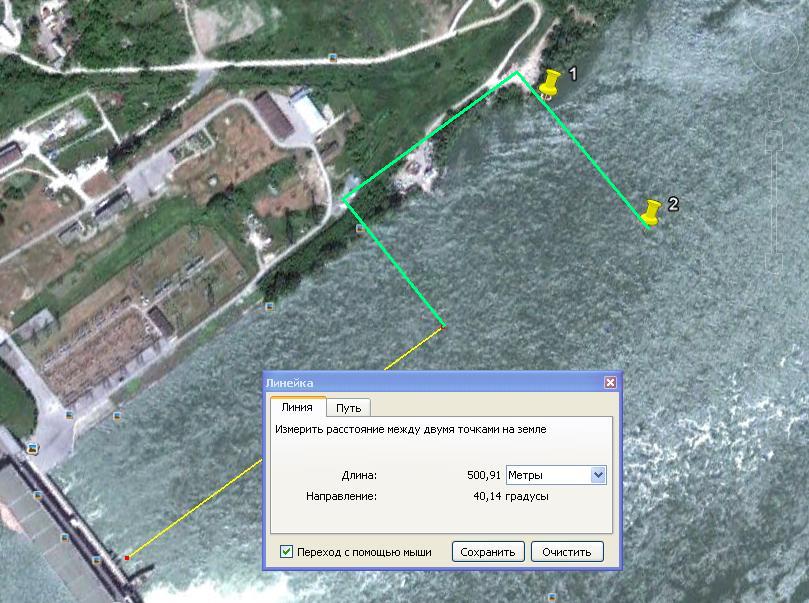This screenshot has width=809, height=603.
Task: Click the '500,91' length value field
Action: (483, 475)
